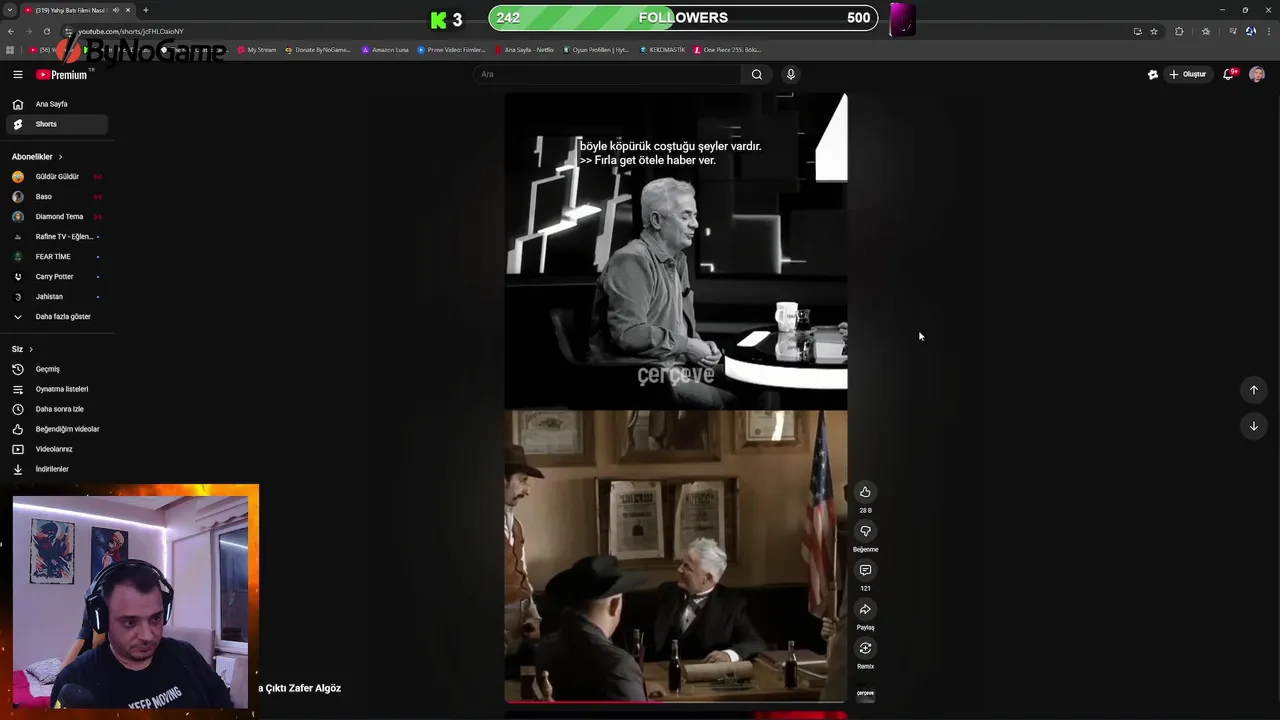The height and width of the screenshot is (720, 1280).
Task: Click the Oluştur create button
Action: pos(1188,74)
